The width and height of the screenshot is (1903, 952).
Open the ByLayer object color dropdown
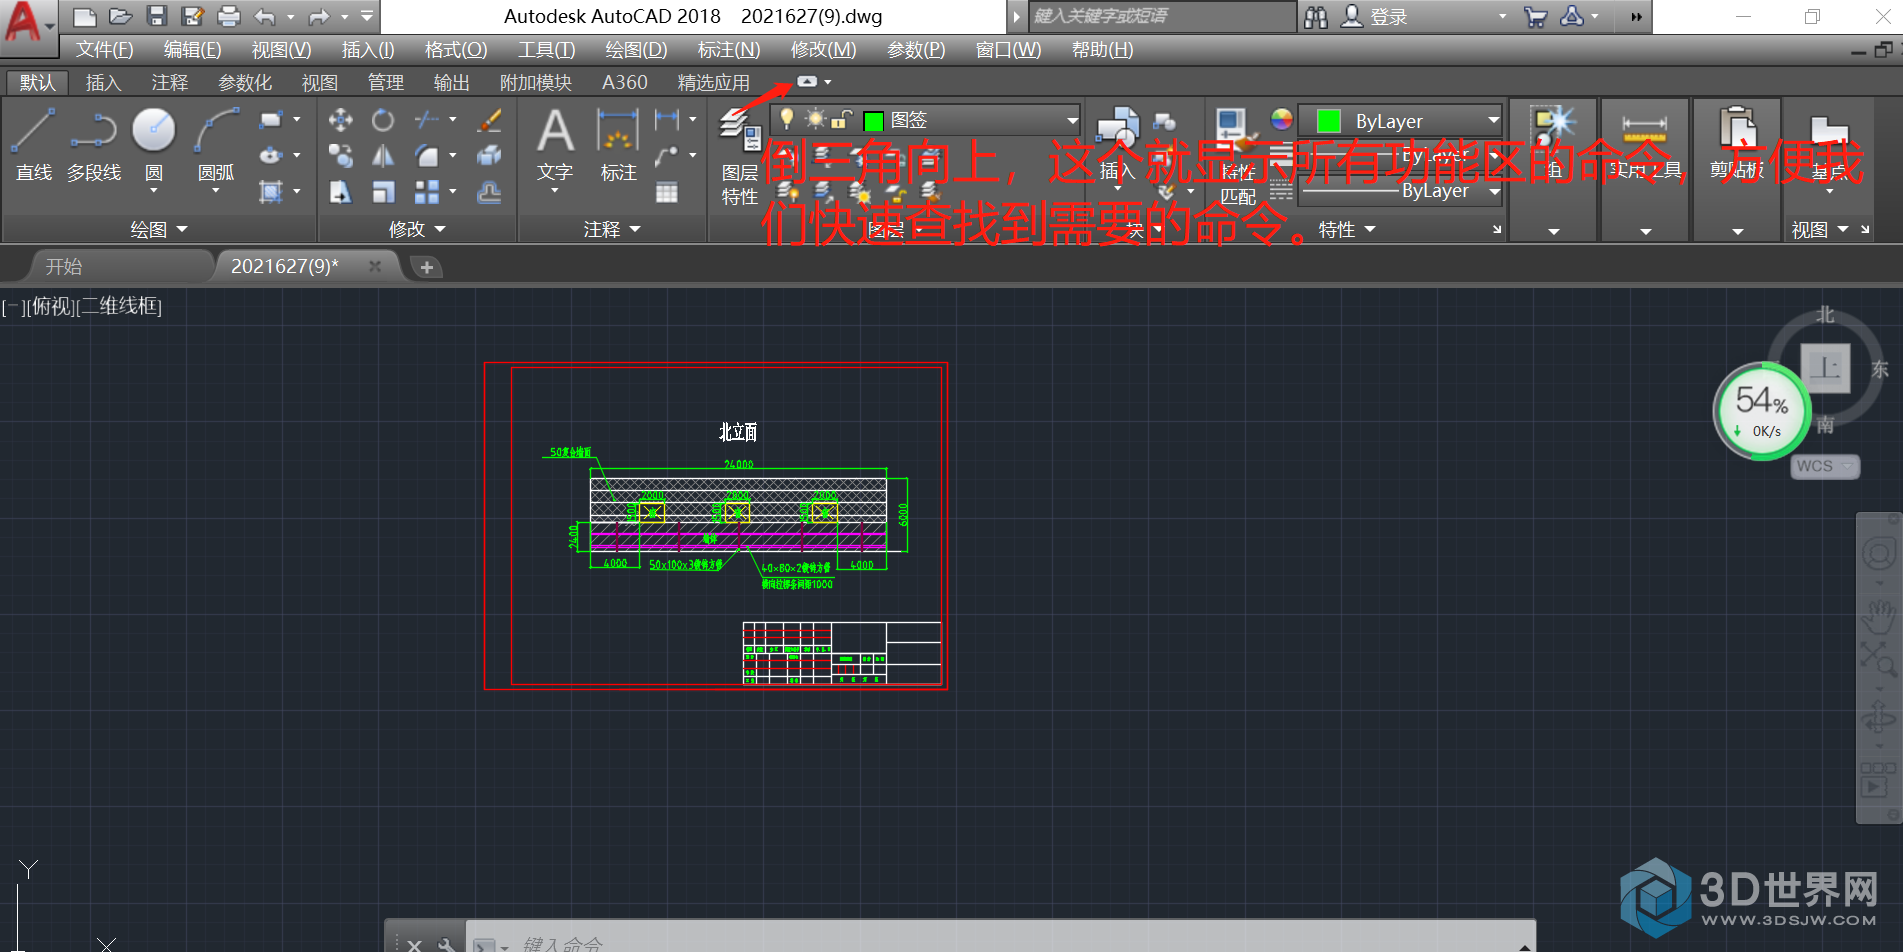(x=1493, y=121)
